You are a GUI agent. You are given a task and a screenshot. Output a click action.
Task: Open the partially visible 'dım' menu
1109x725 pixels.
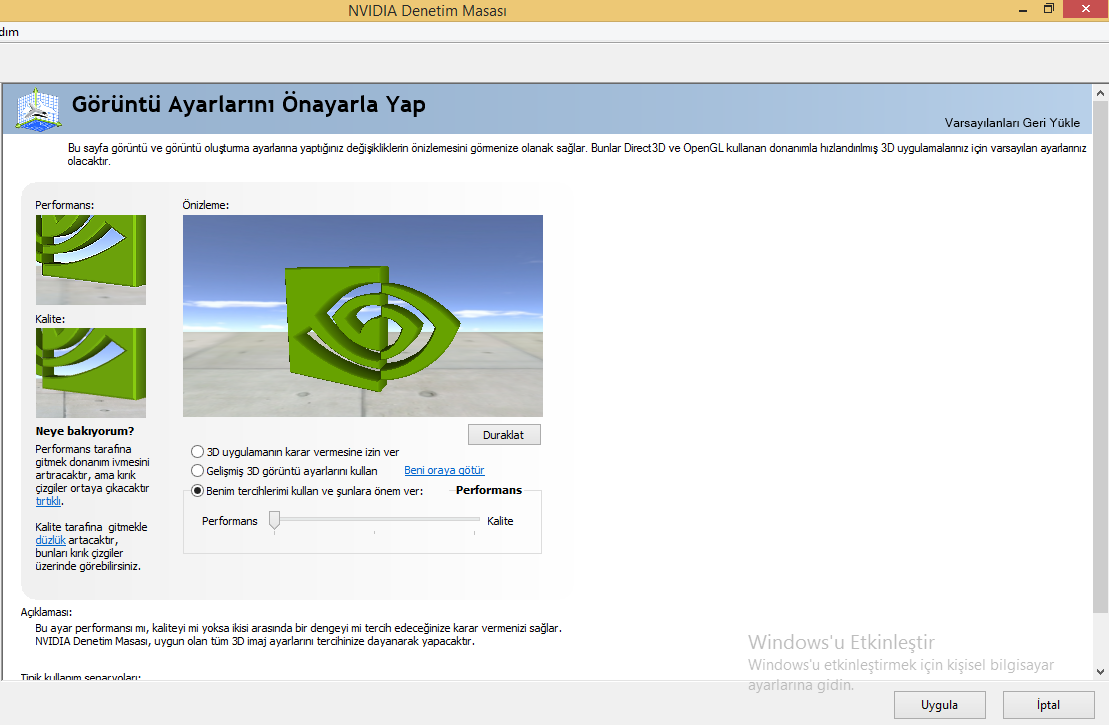[x=9, y=33]
